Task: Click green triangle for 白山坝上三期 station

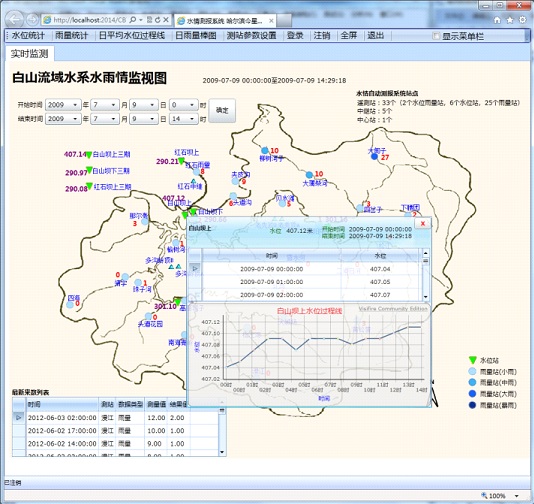Action: coord(89,155)
